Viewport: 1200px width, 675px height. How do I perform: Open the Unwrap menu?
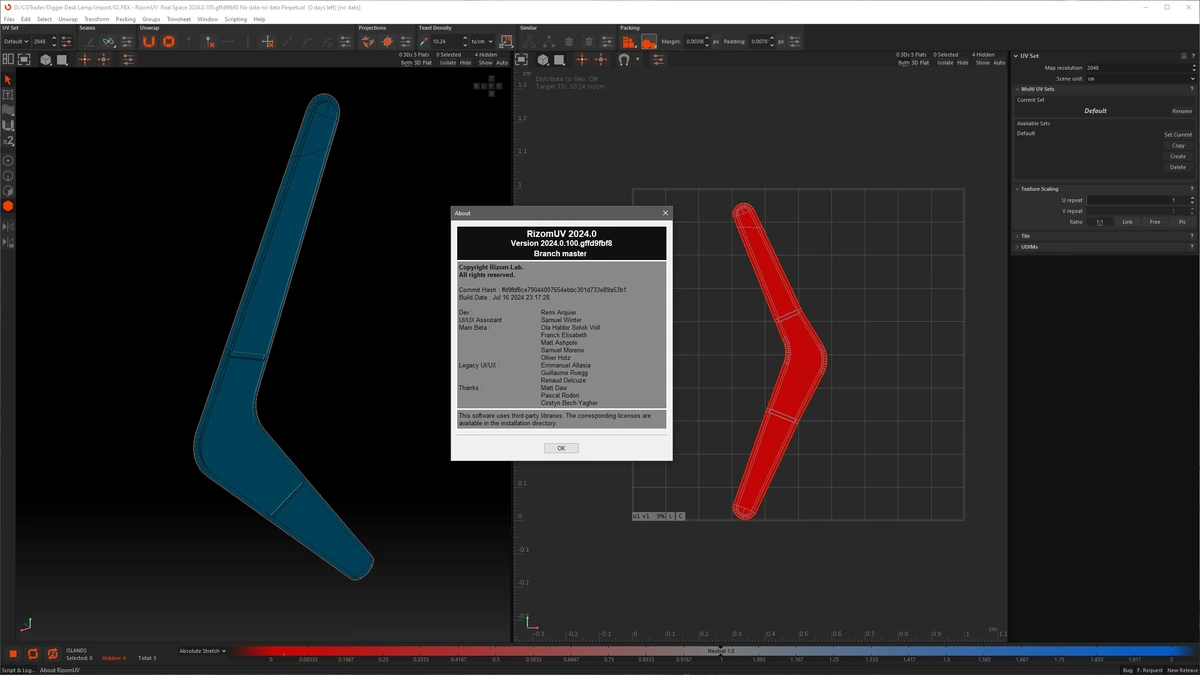68,19
